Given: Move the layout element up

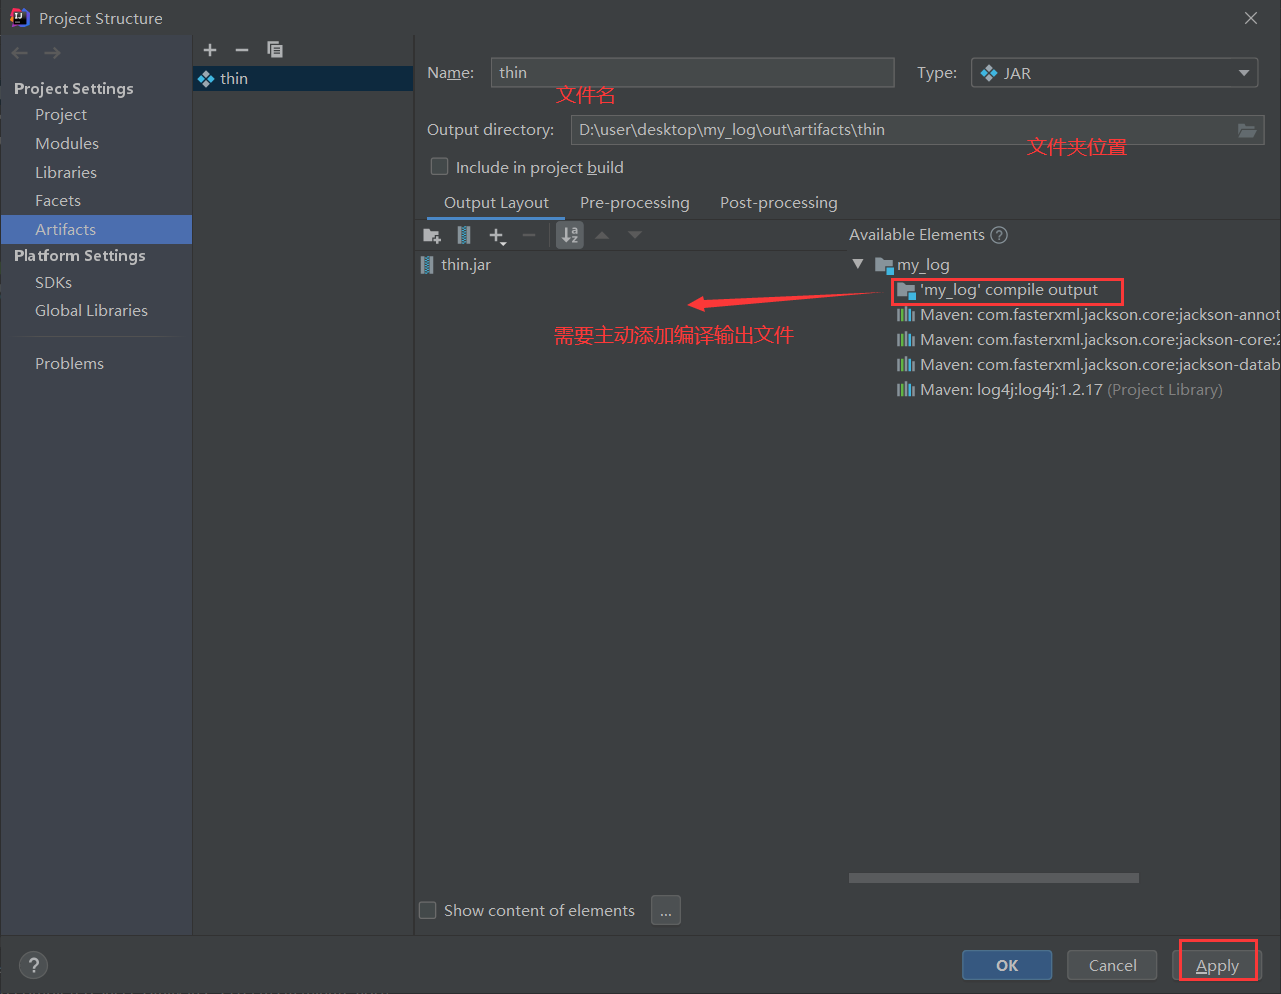Looking at the screenshot, I should [602, 235].
